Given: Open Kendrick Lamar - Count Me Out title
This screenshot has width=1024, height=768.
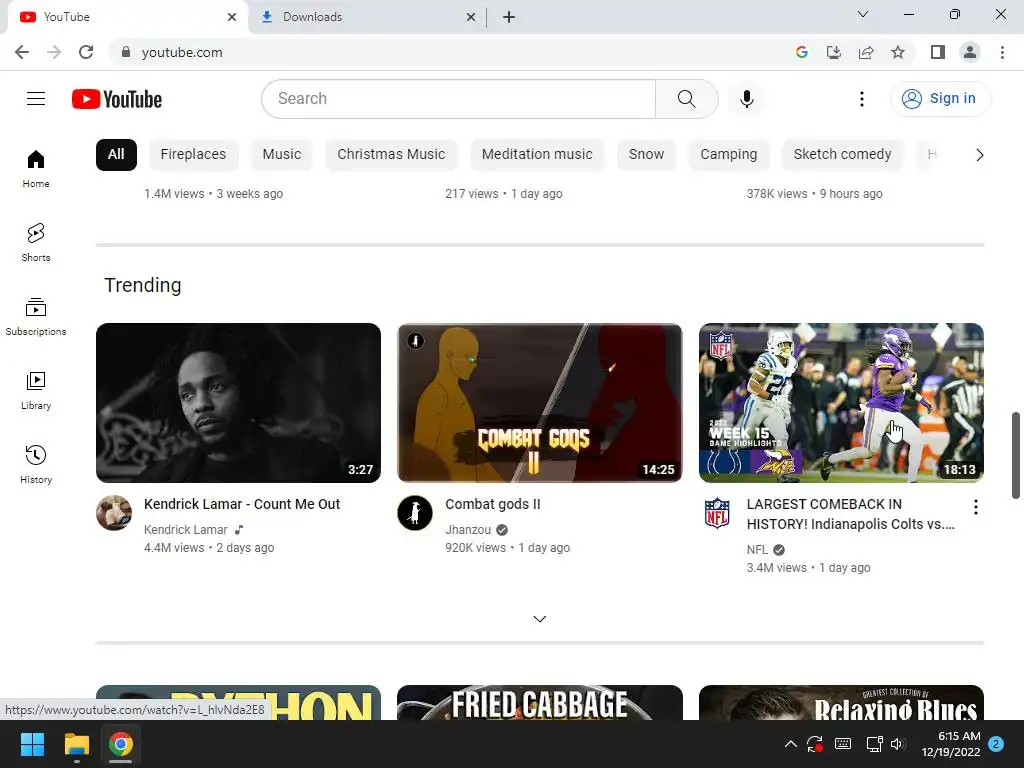Looking at the screenshot, I should pos(242,504).
